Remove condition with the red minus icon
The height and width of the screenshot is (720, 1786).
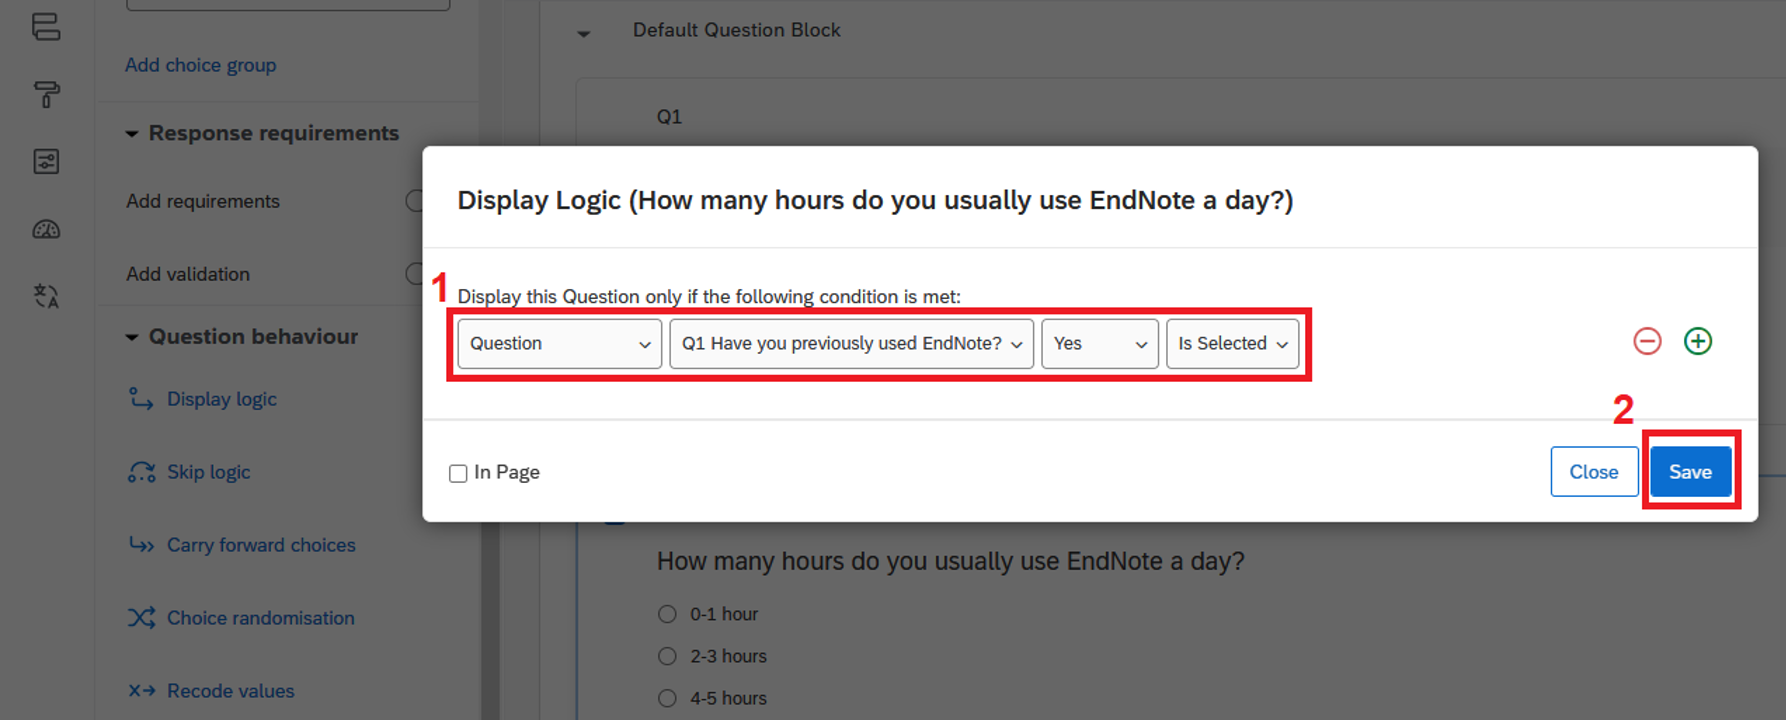1647,342
